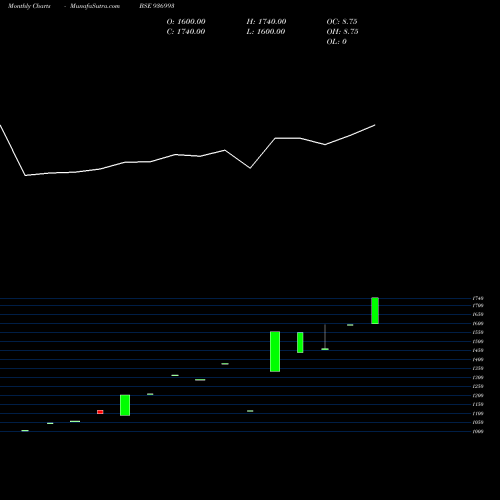The width and height of the screenshot is (500, 500).
Task: Click the 1100 price axis label
Action: tap(478, 413)
